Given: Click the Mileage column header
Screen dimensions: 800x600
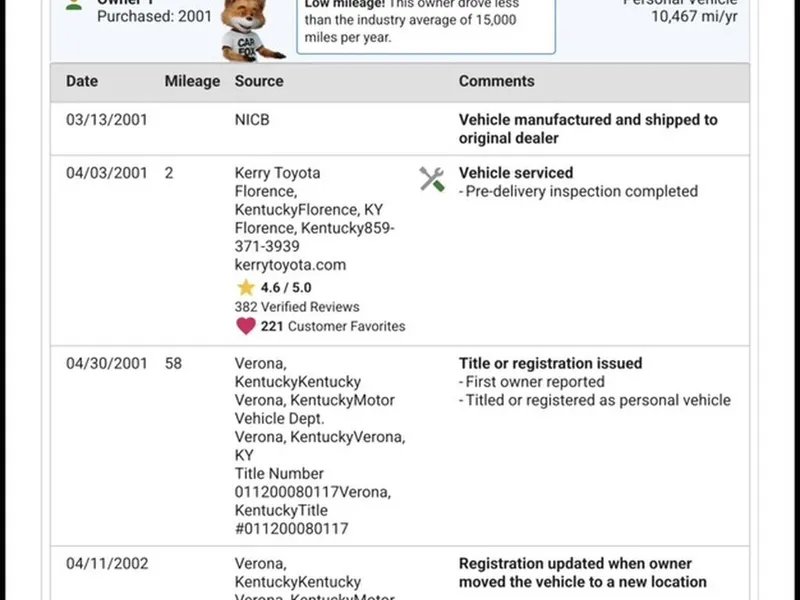Looking at the screenshot, I should click(x=192, y=81).
